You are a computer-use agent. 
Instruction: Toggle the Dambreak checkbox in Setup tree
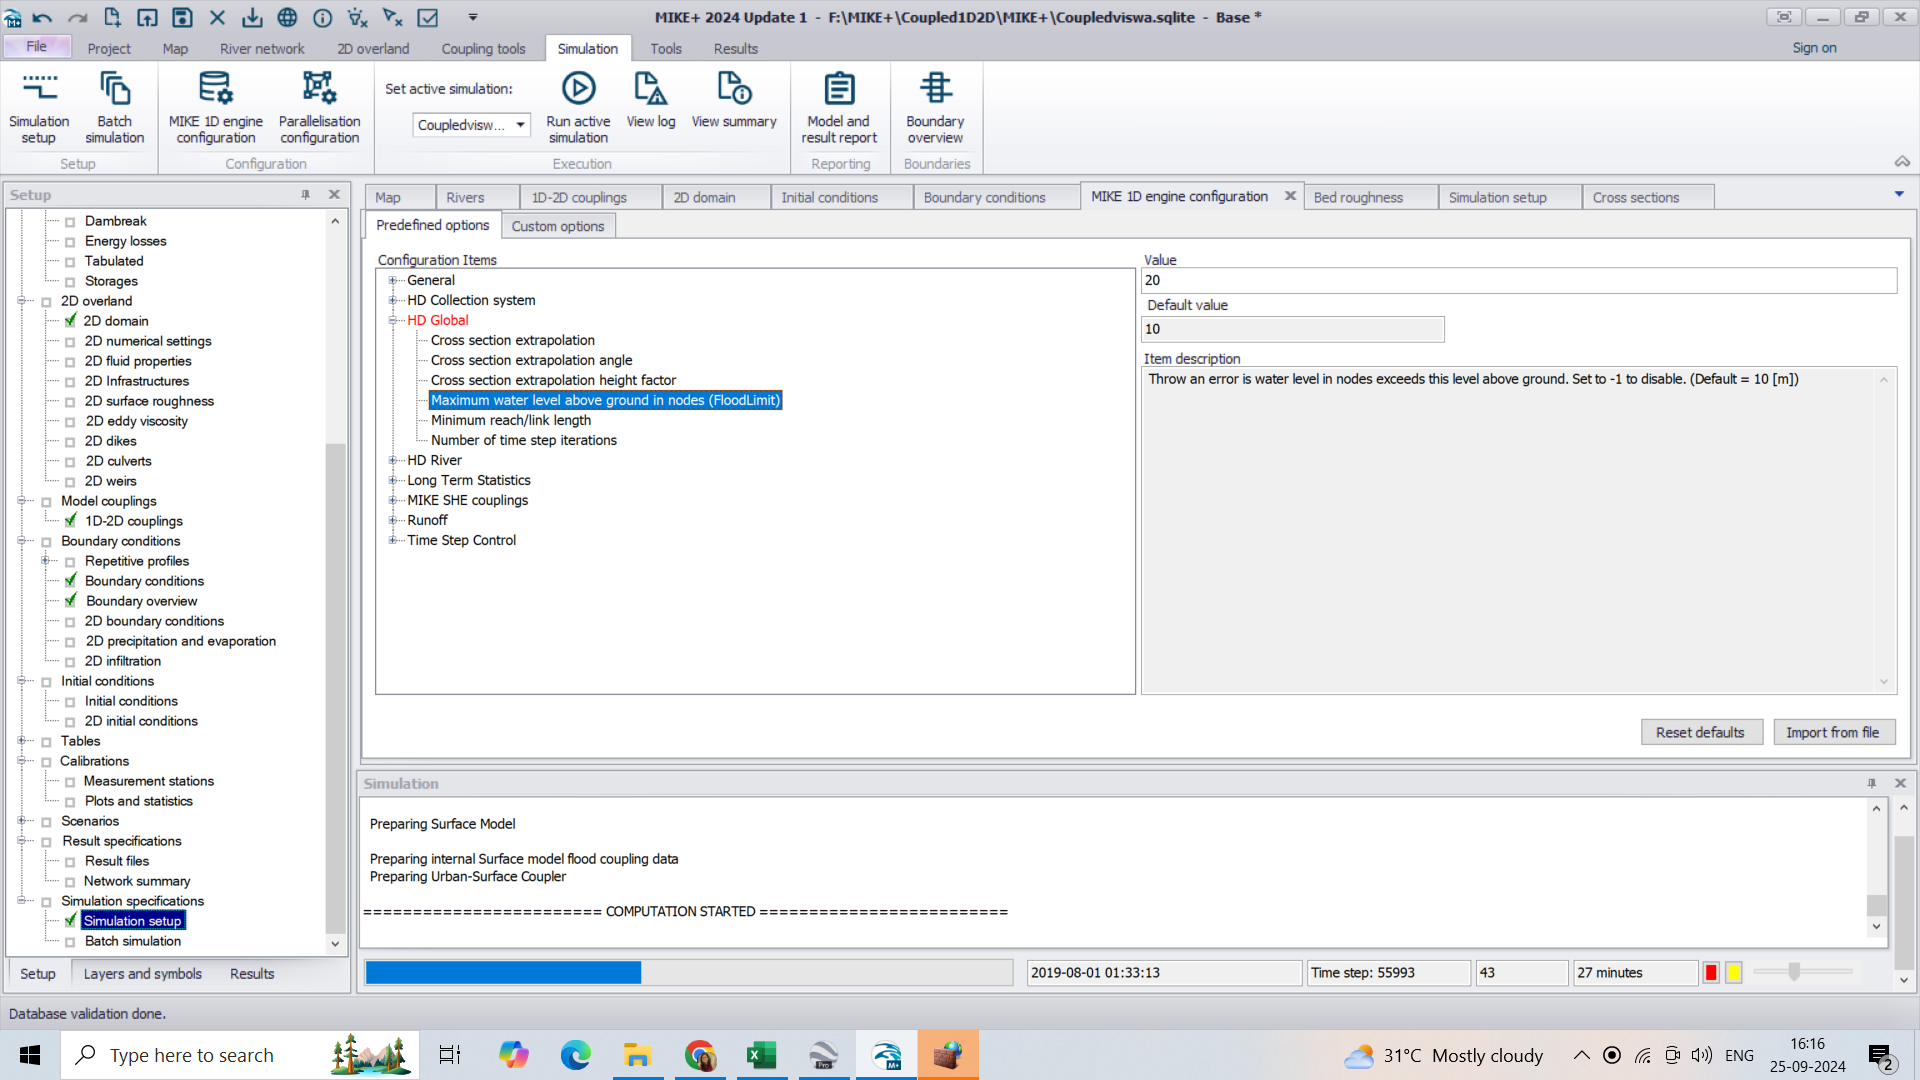click(70, 222)
